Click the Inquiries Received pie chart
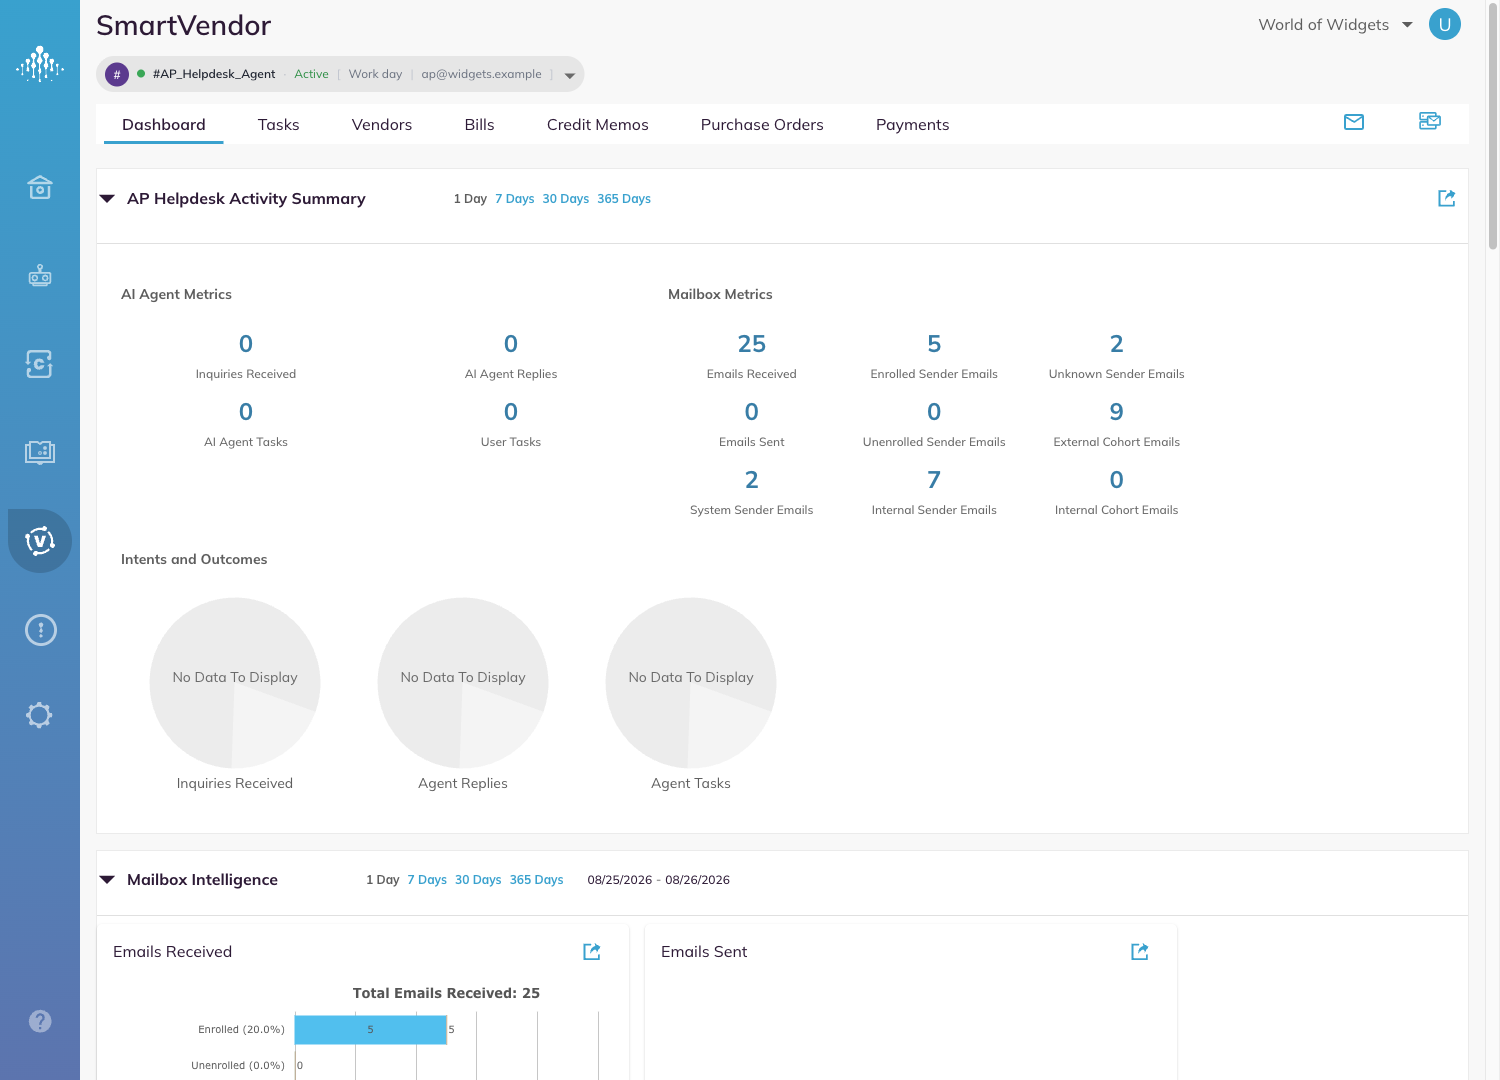1500x1080 pixels. point(235,683)
